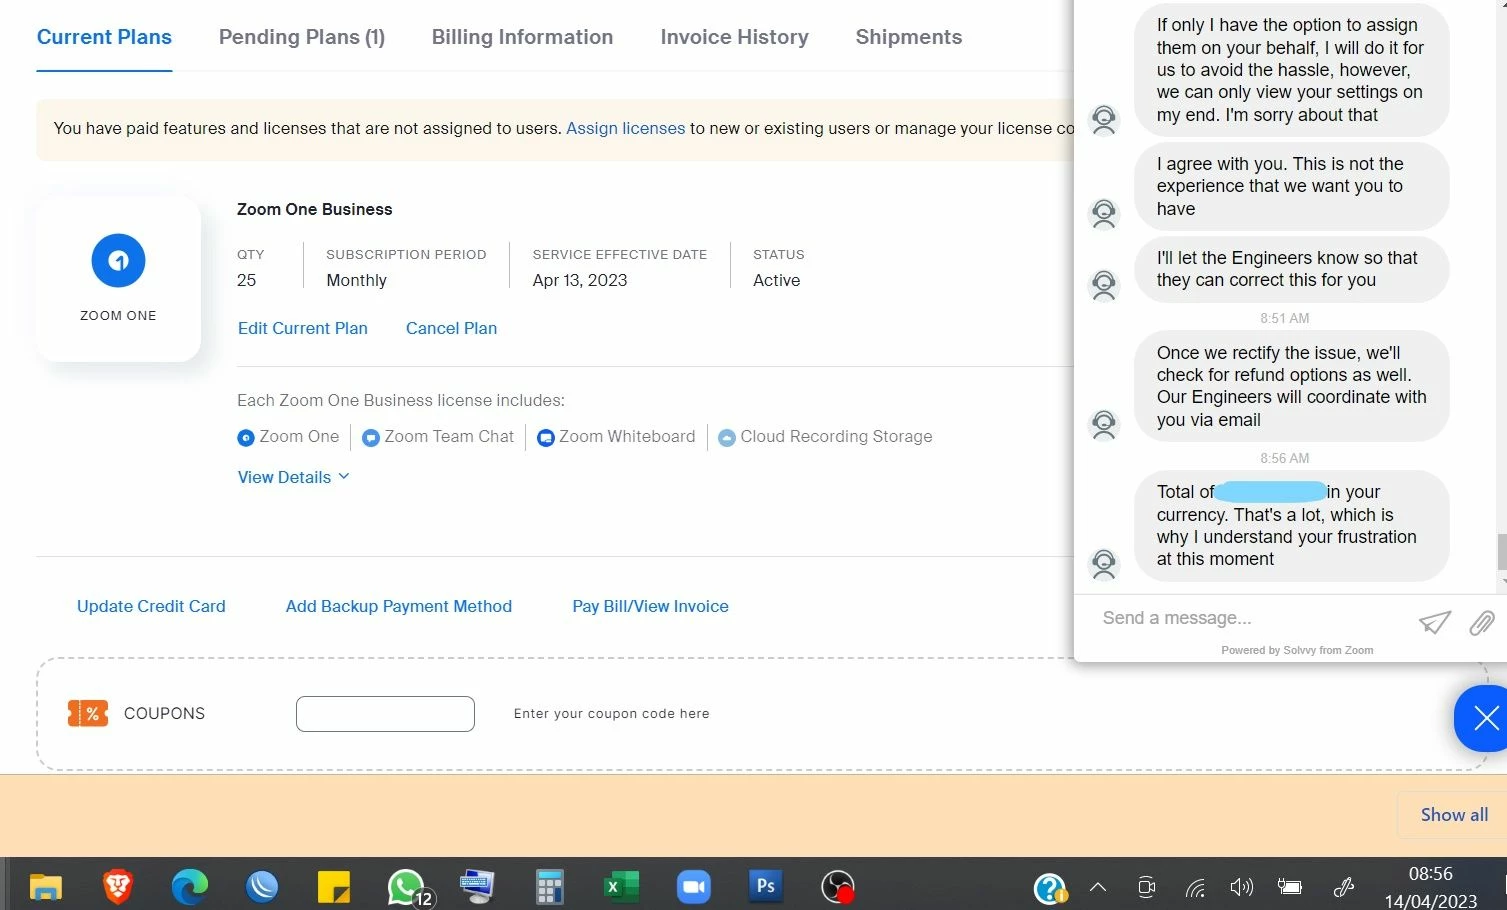Show hidden tray icons chevron
The width and height of the screenshot is (1507, 910).
tap(1098, 887)
